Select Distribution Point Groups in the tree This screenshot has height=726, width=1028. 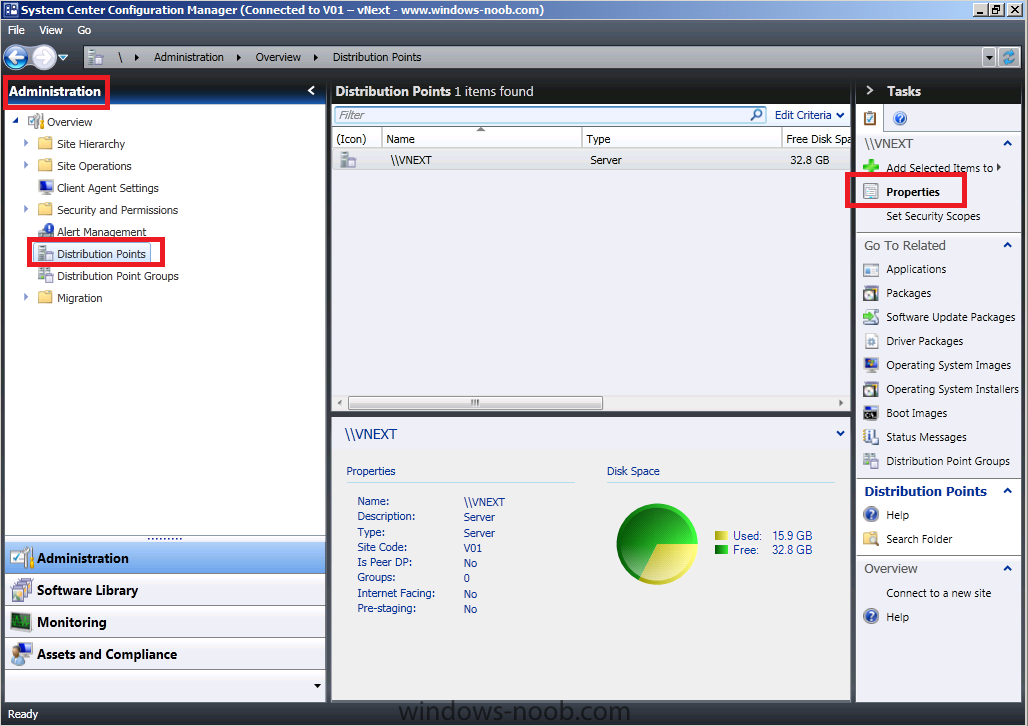[x=117, y=276]
